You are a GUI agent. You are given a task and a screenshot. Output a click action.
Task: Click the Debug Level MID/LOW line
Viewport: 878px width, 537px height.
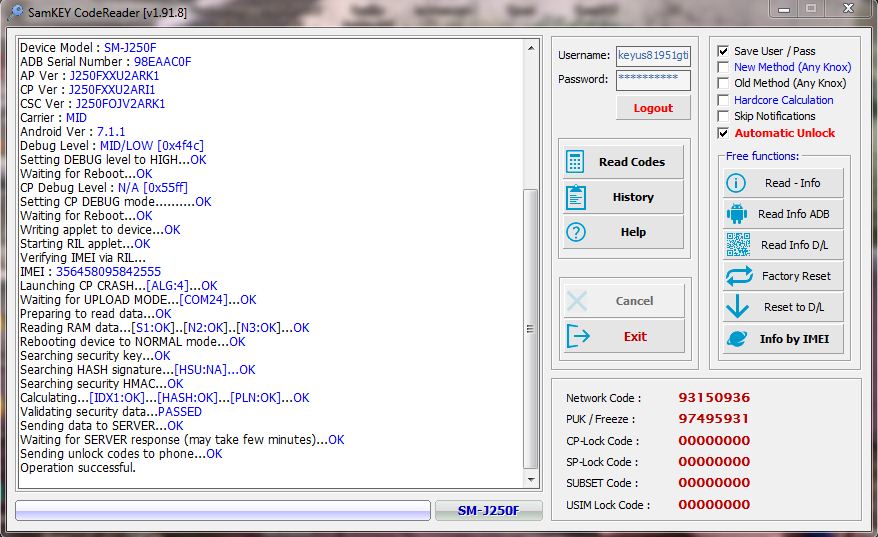[112, 146]
